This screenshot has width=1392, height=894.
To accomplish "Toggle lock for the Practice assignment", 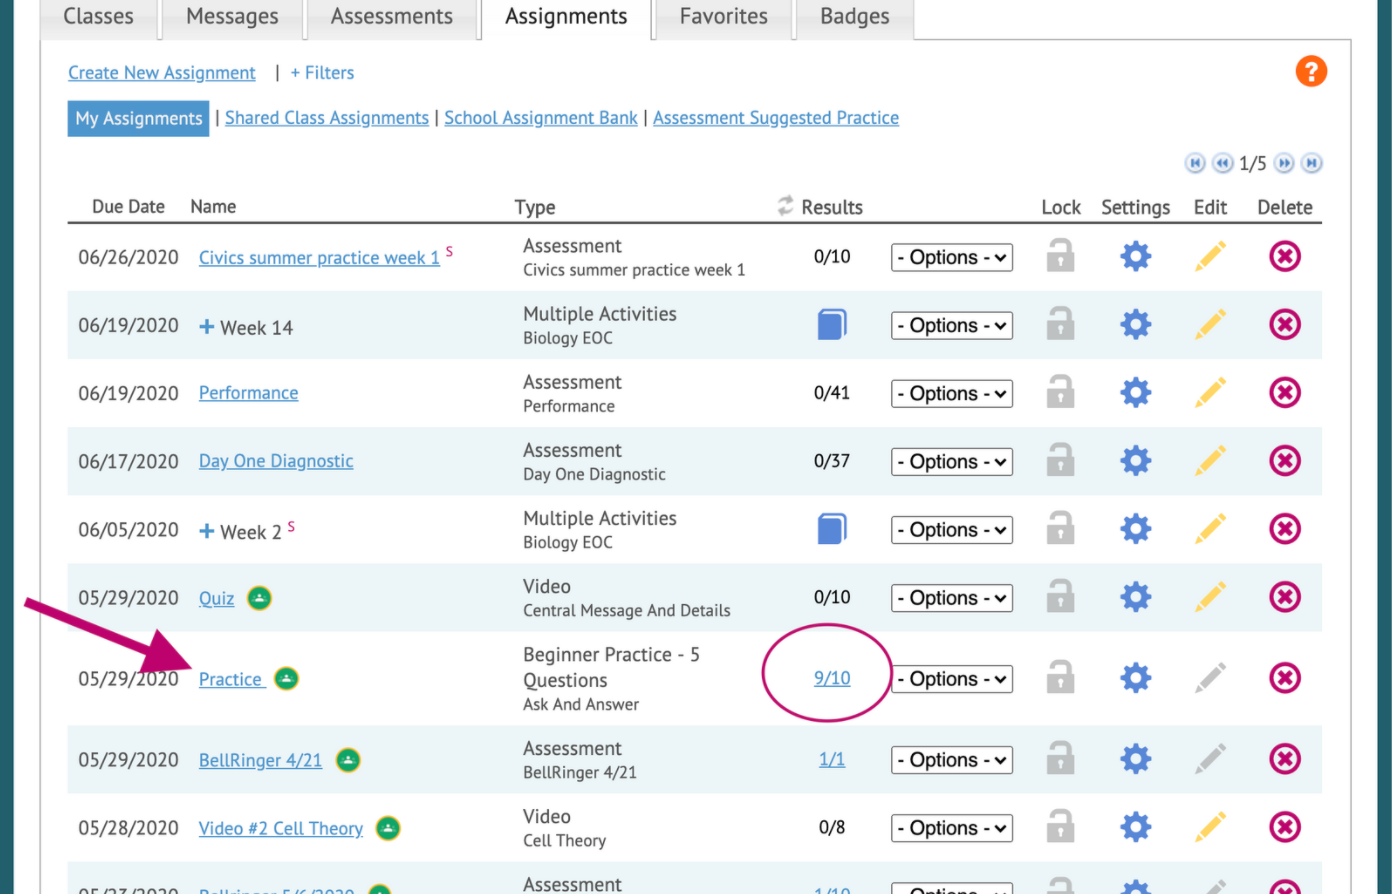I will (x=1060, y=678).
